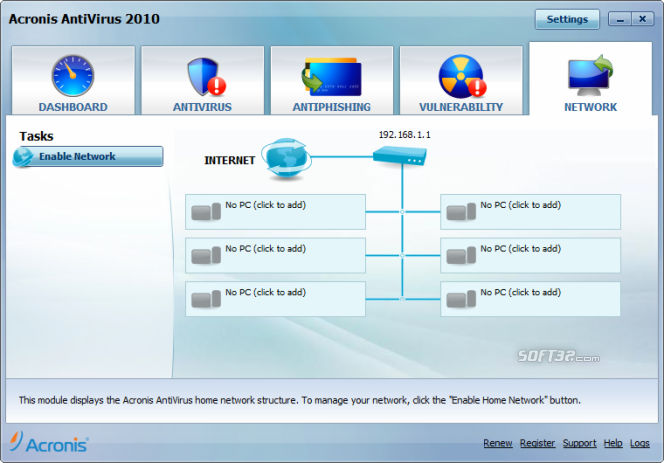
Task: Click the Enable Network task button
Action: (x=88, y=156)
